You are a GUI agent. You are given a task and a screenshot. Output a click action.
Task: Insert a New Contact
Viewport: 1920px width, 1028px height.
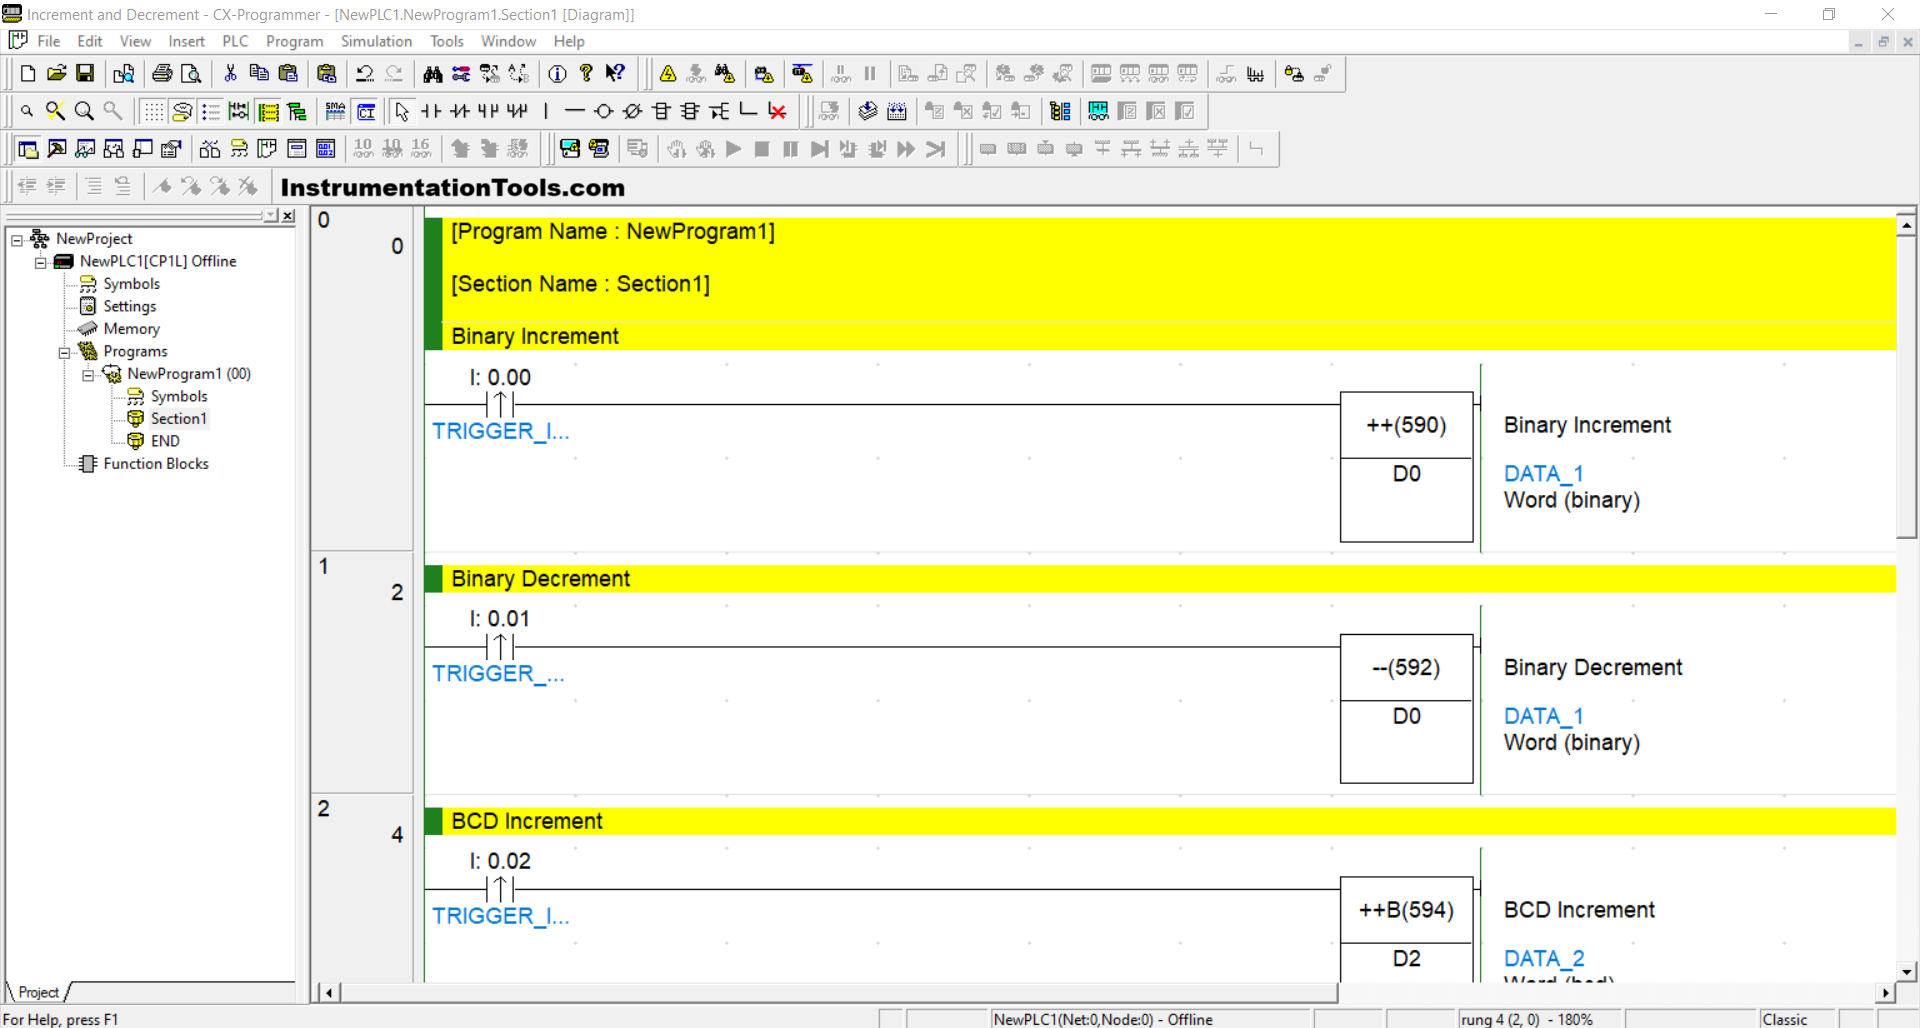431,111
